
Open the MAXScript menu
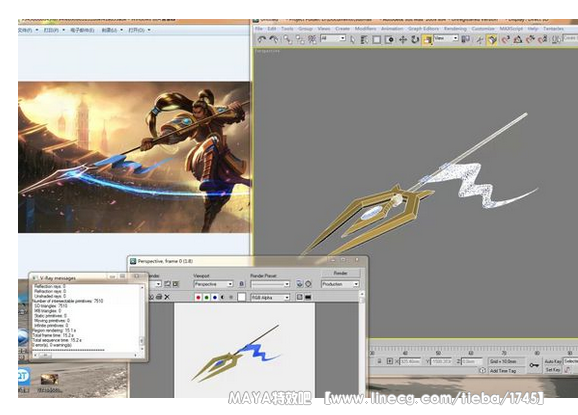(511, 28)
